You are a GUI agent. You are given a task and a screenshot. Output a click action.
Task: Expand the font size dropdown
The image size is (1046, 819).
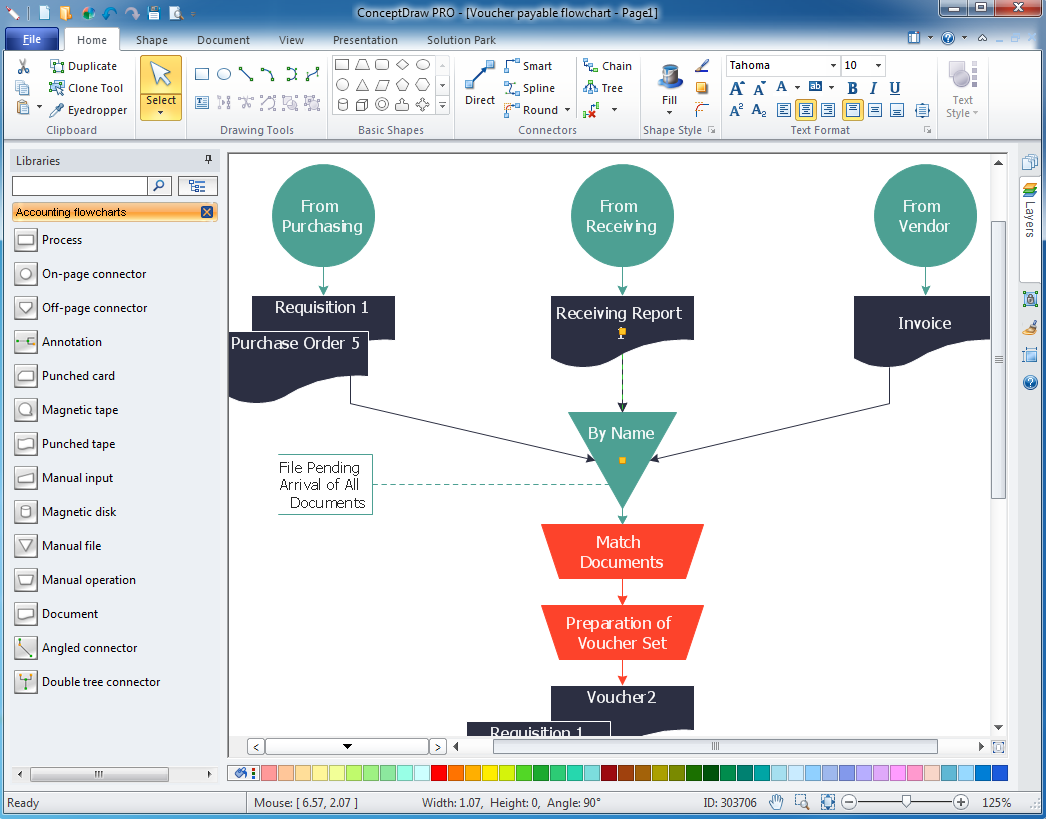pyautogui.click(x=876, y=66)
